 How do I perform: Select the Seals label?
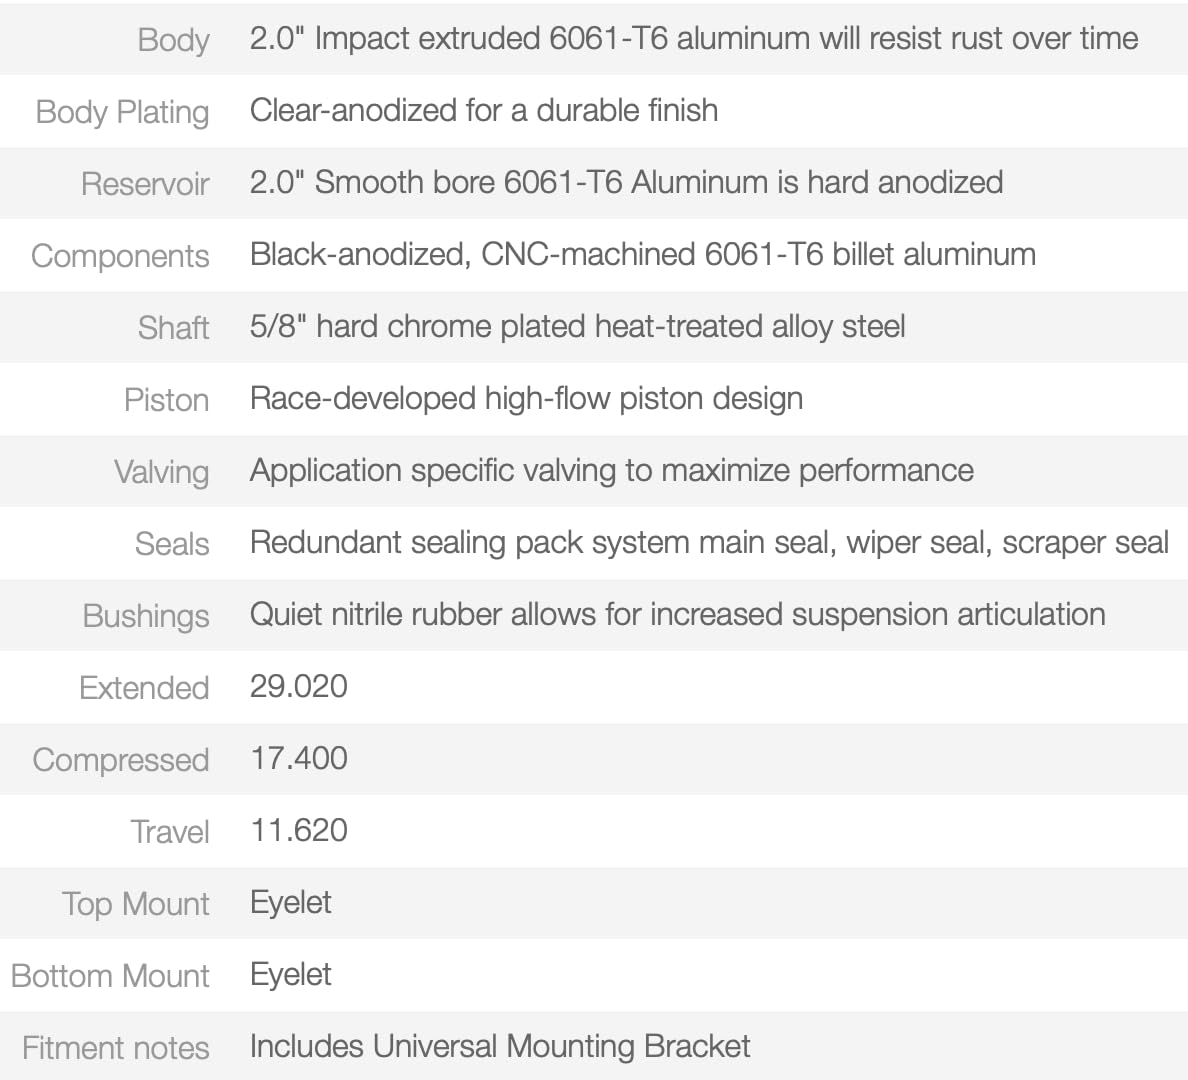click(172, 544)
